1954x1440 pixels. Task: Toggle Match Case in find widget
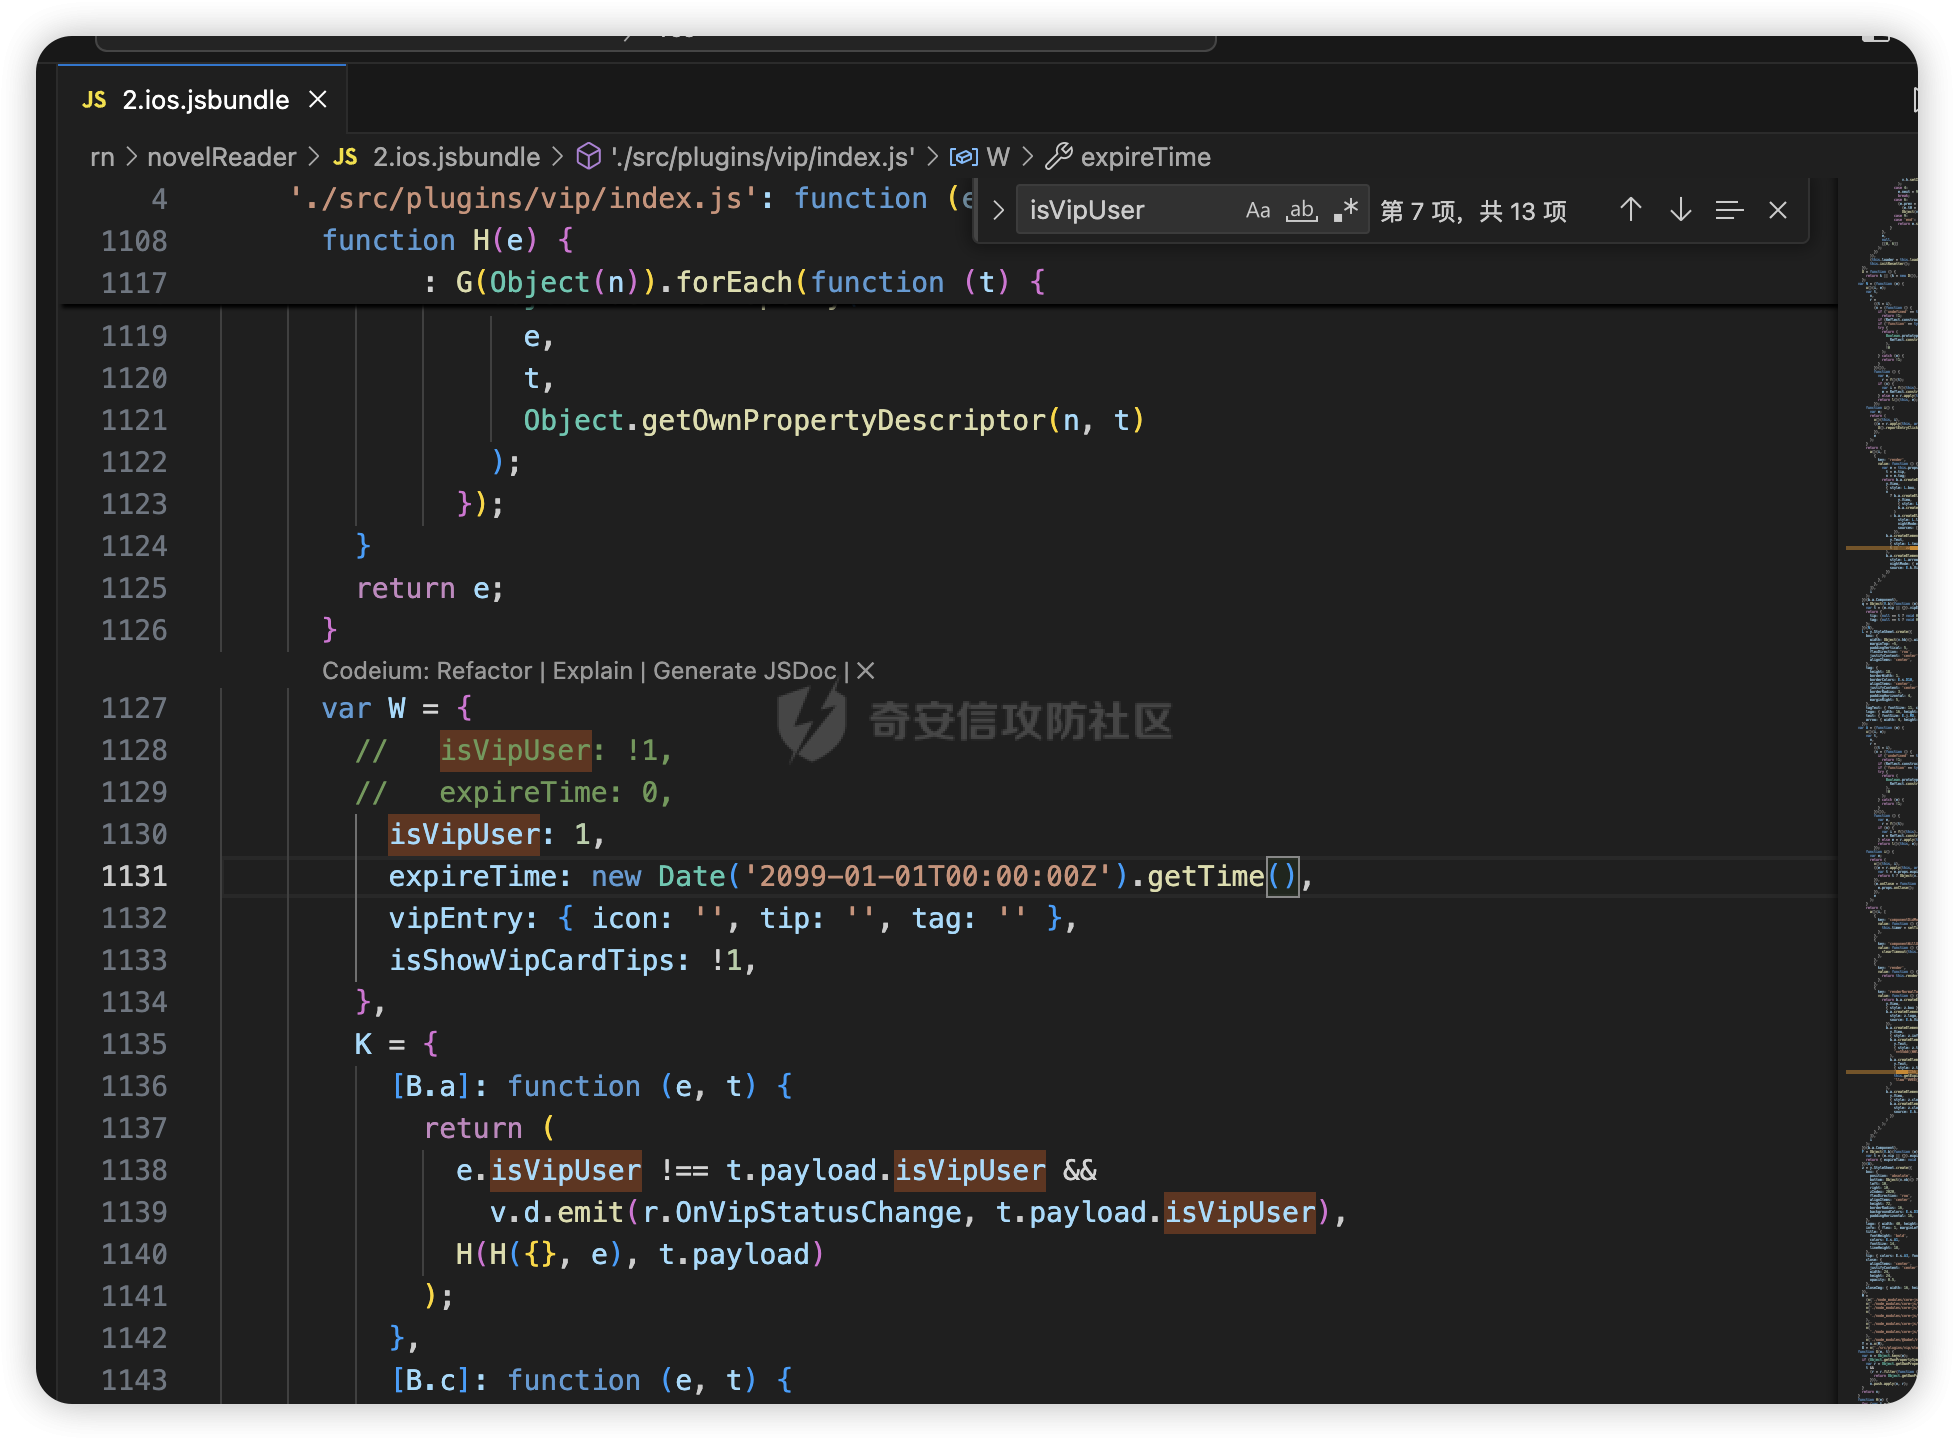pos(1257,211)
